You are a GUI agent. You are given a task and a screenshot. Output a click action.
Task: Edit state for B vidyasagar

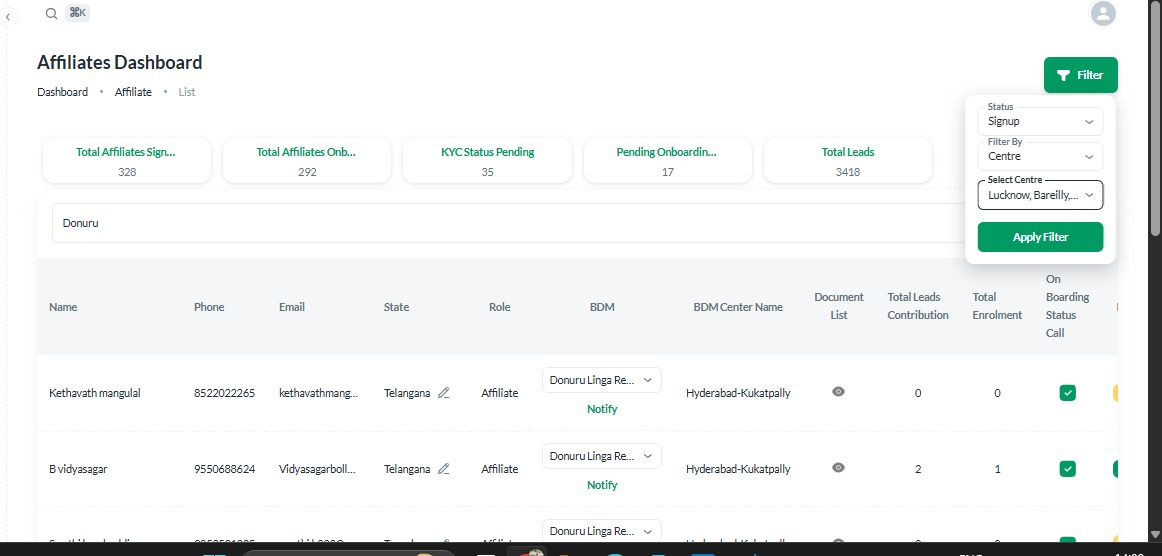pos(444,469)
